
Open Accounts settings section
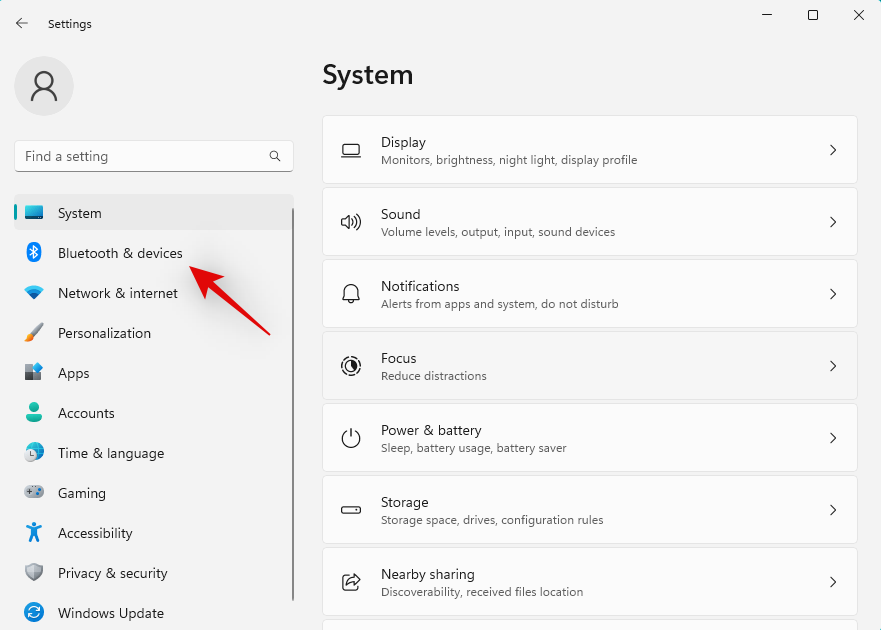153,413
